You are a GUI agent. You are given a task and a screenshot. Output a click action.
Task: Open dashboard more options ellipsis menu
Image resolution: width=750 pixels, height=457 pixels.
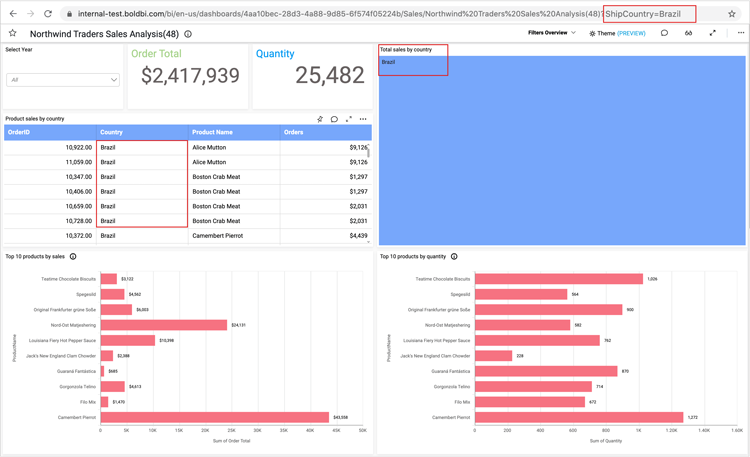741,33
